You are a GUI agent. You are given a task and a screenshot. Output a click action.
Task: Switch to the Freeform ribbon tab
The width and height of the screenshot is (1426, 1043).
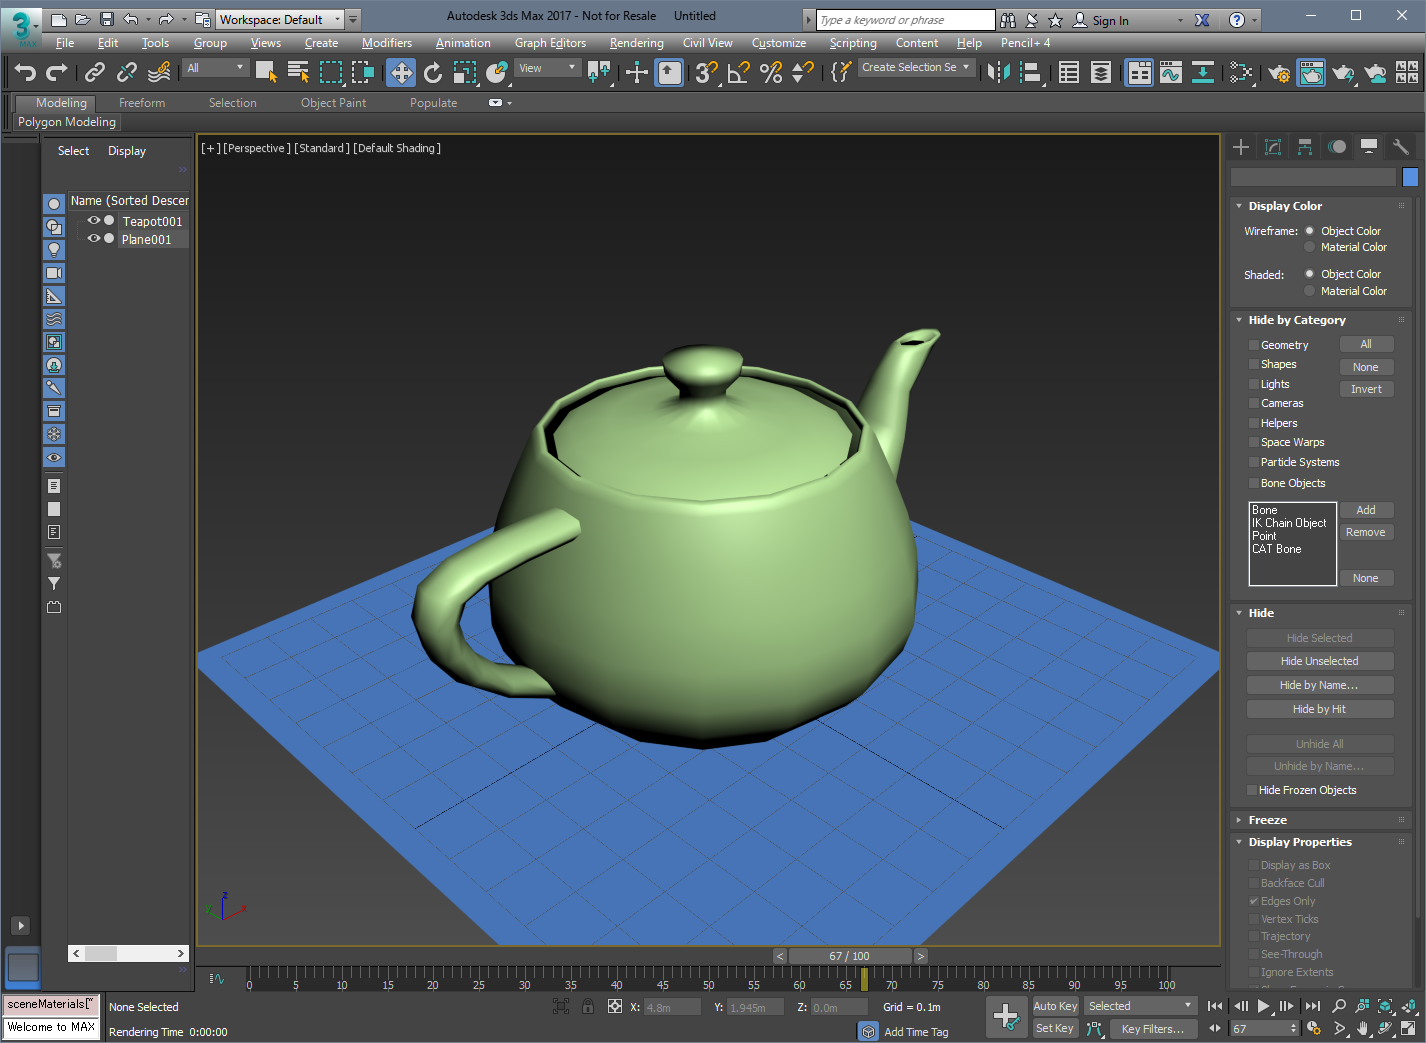142,103
